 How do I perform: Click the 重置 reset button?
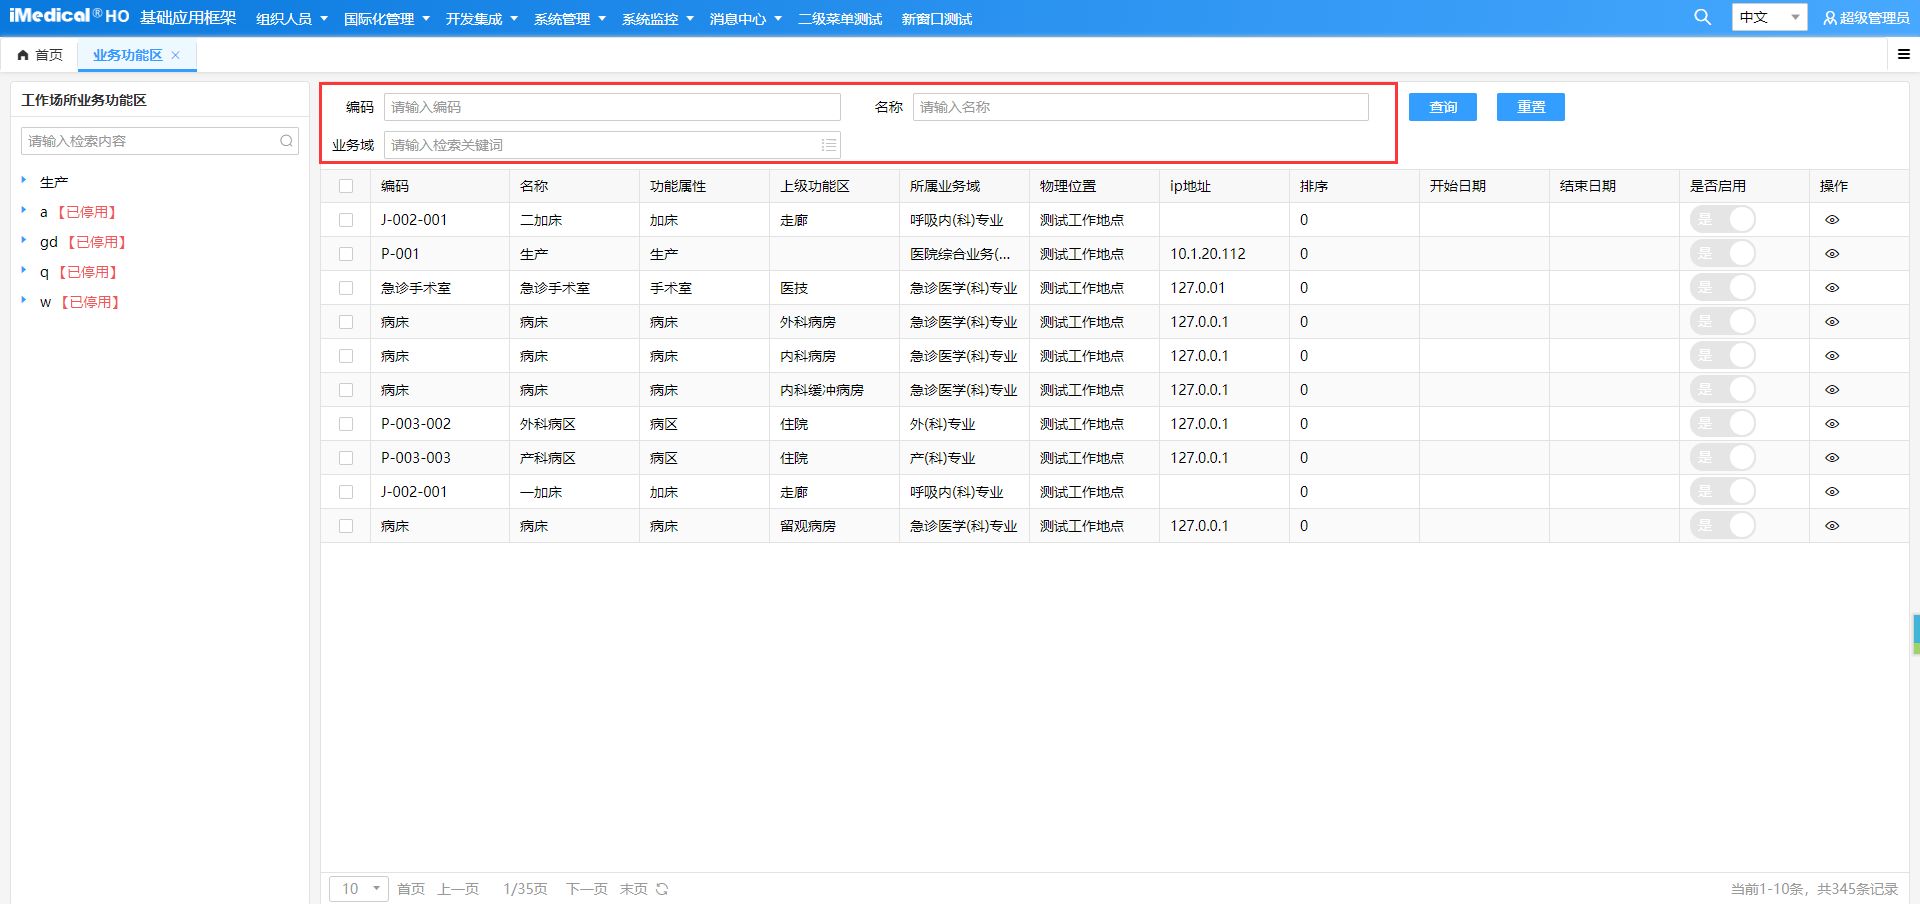coord(1530,107)
